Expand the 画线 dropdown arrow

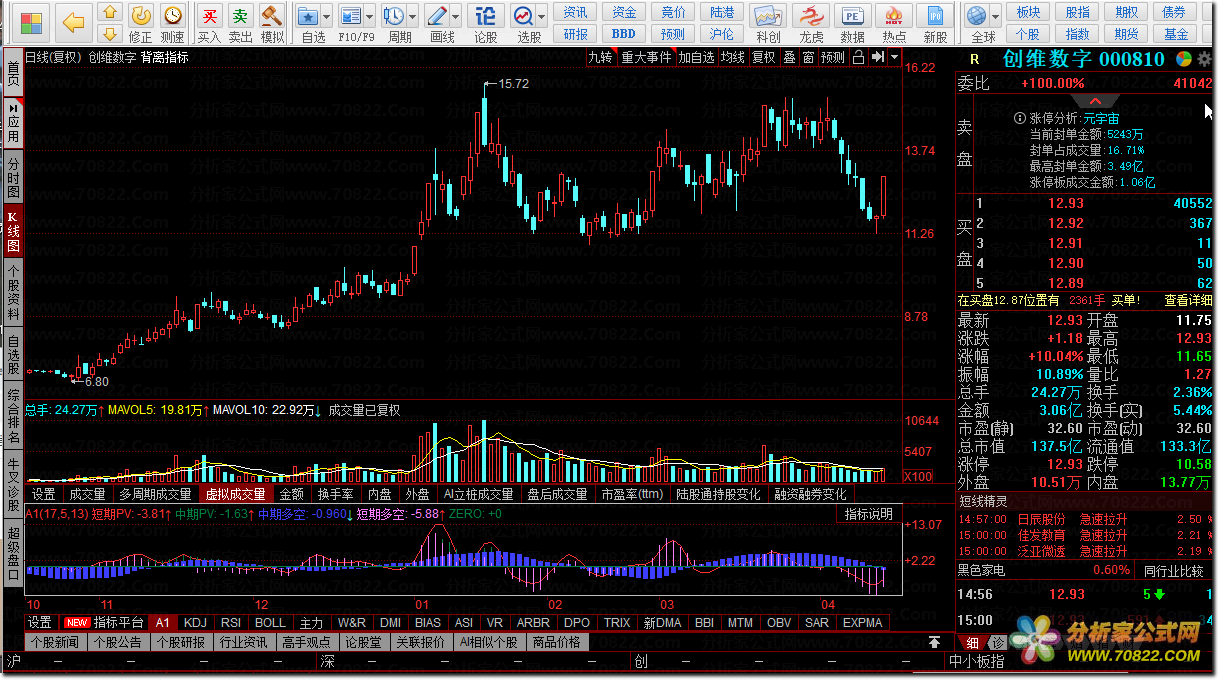455,17
